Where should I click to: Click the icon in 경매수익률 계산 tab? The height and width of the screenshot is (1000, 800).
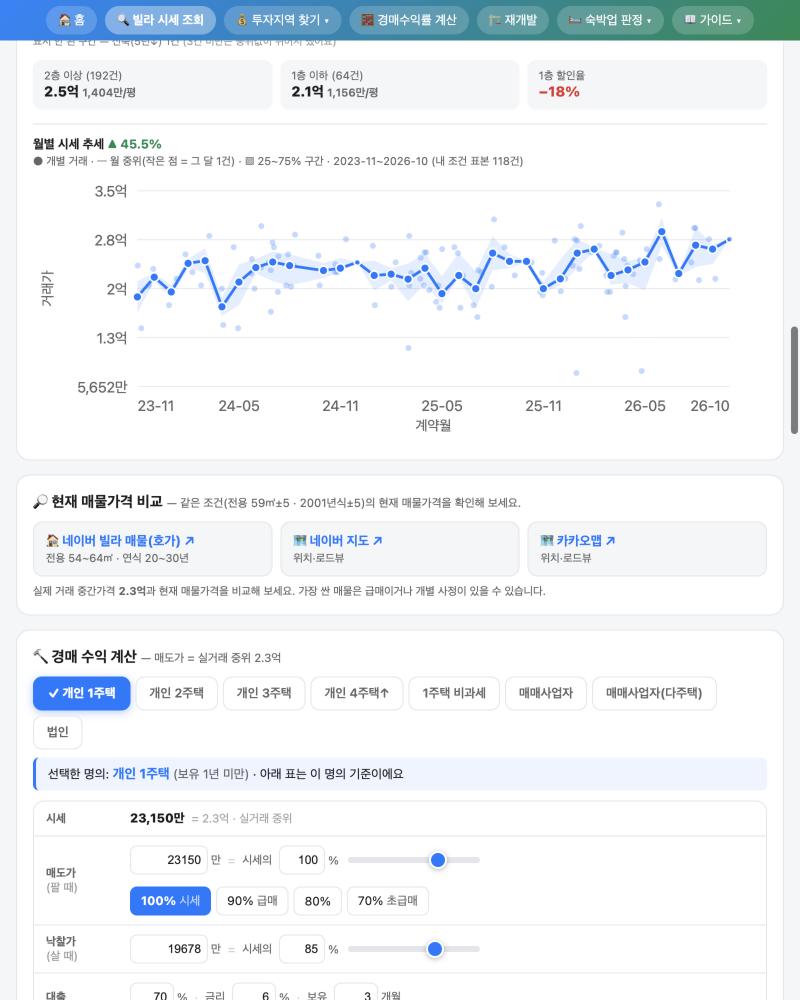click(x=367, y=20)
